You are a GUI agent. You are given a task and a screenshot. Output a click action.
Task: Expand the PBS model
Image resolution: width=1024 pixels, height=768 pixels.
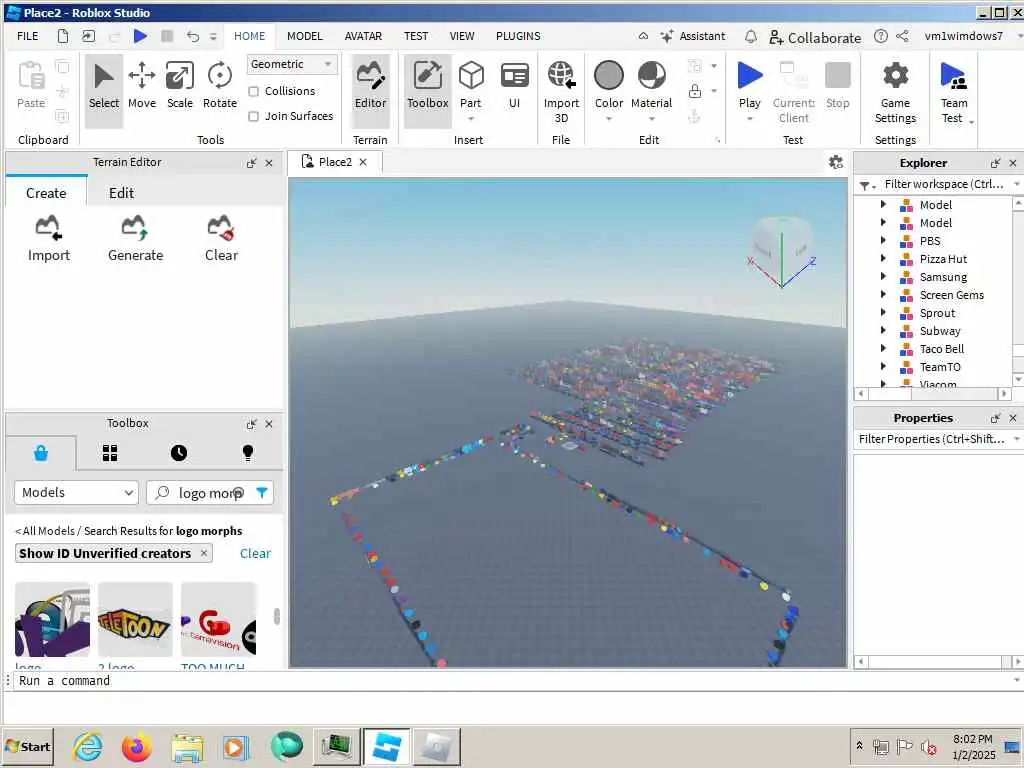coord(883,240)
